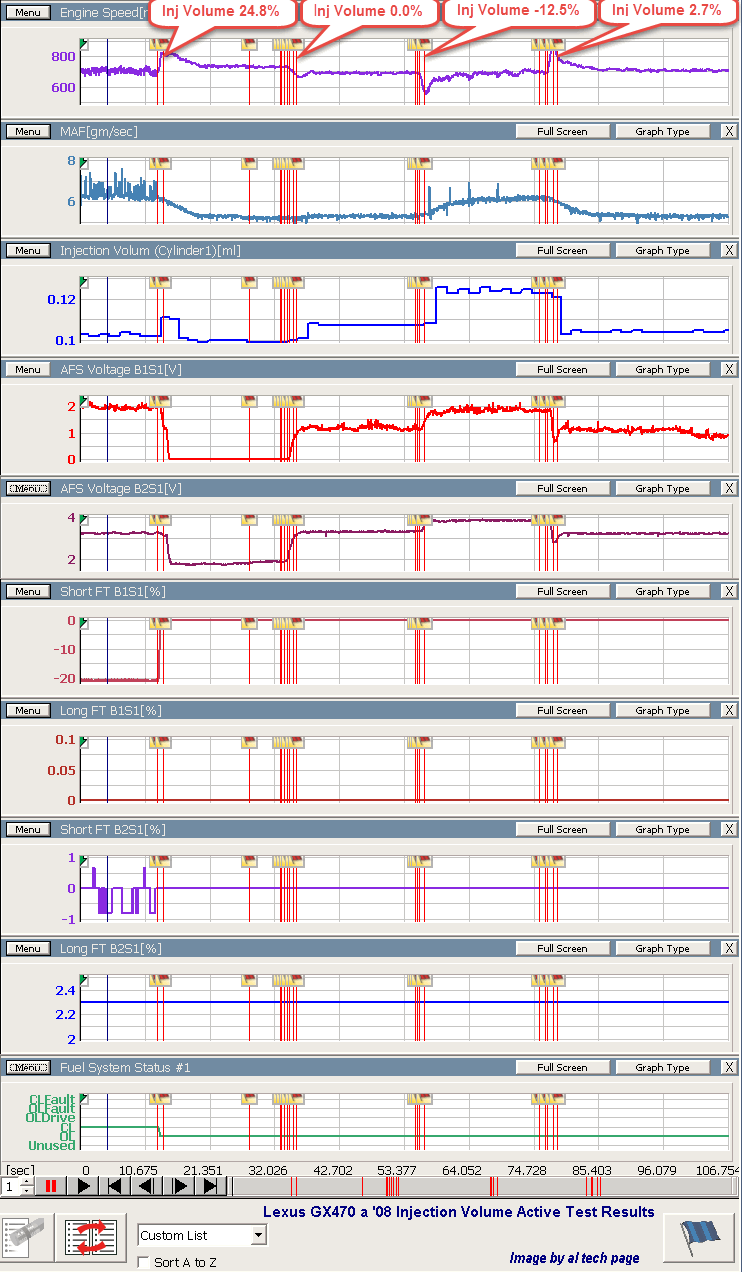Image resolution: width=742 pixels, height=1272 pixels.
Task: Click Full Screen on Fuel System Status
Action: (x=561, y=1067)
